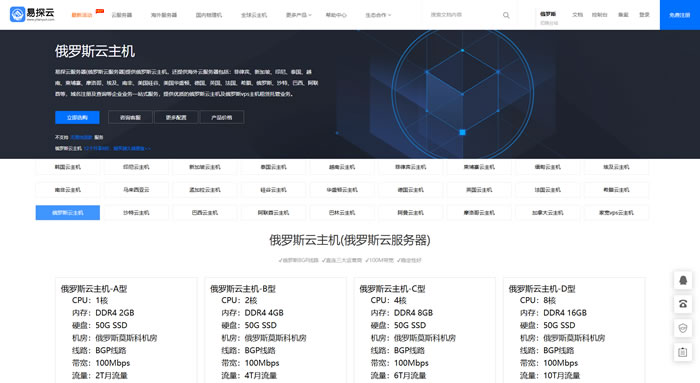Select the 英国云主机 tab
The width and height of the screenshot is (700, 383).
coord(479,190)
